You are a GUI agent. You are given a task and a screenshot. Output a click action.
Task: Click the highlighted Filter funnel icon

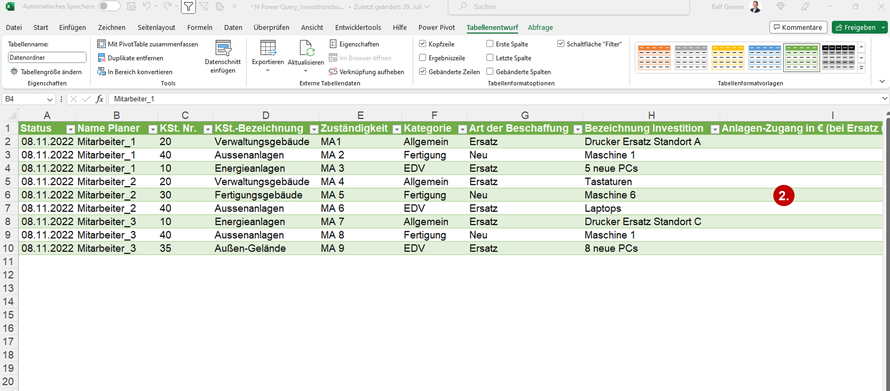(x=188, y=7)
